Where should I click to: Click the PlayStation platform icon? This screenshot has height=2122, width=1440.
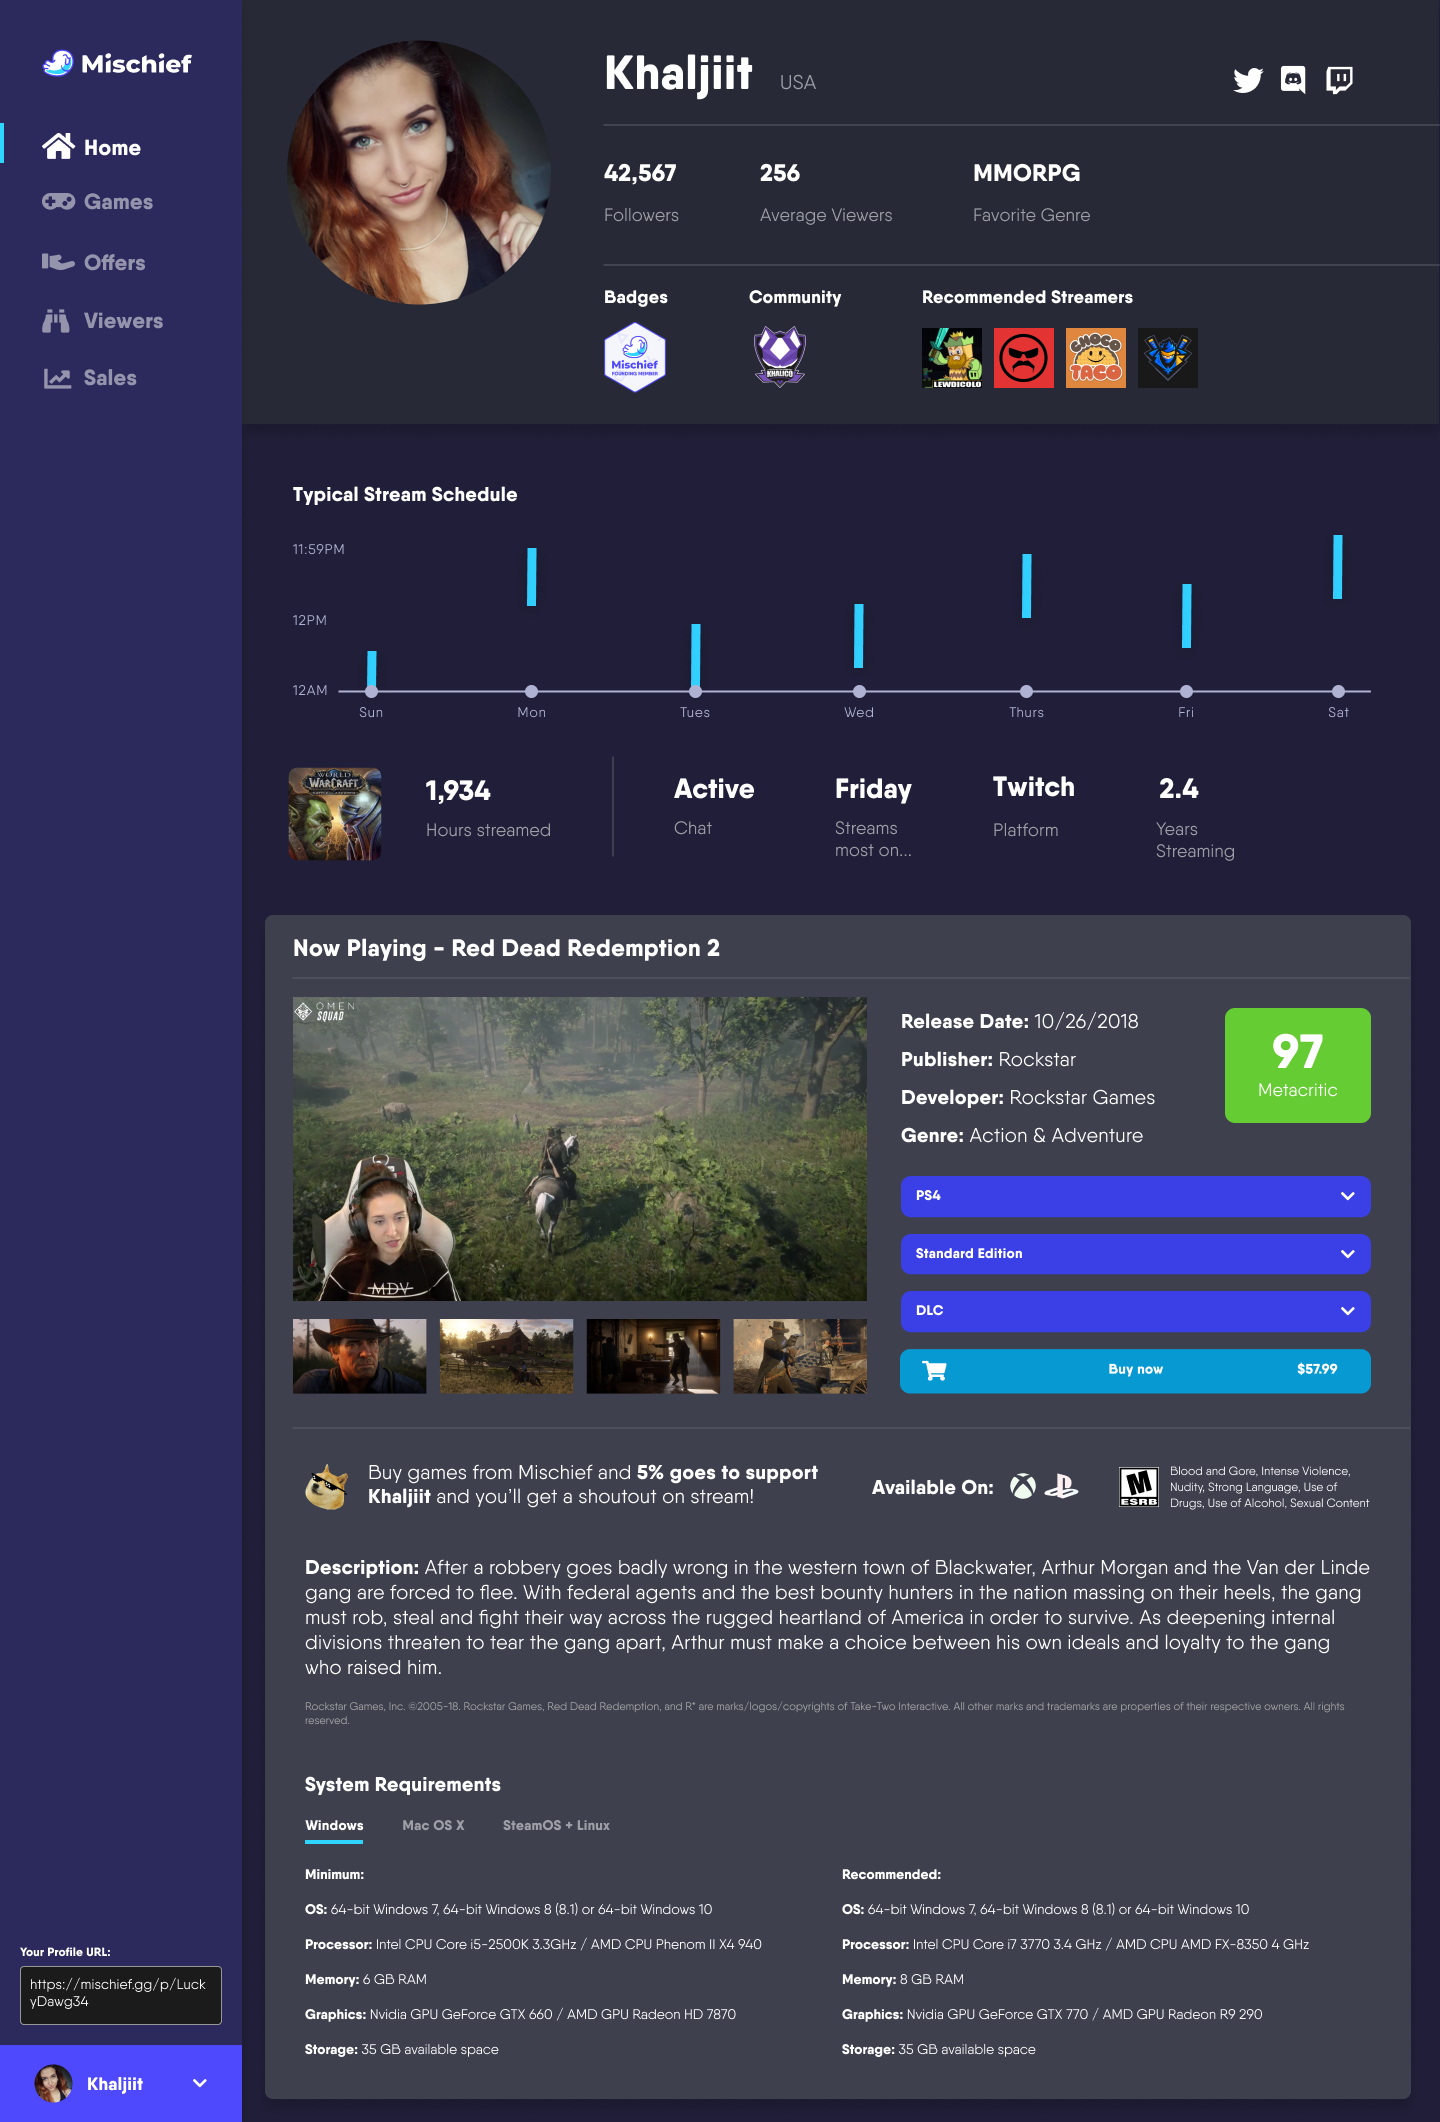pyautogui.click(x=1062, y=1487)
